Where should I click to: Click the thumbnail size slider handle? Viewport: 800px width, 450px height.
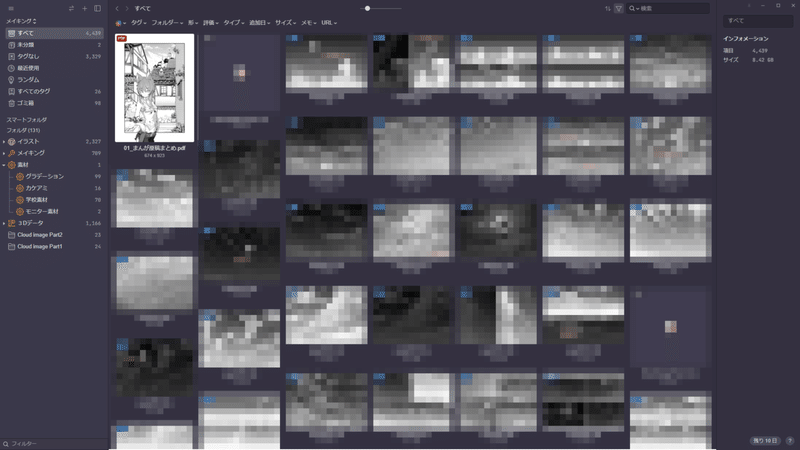[367, 9]
